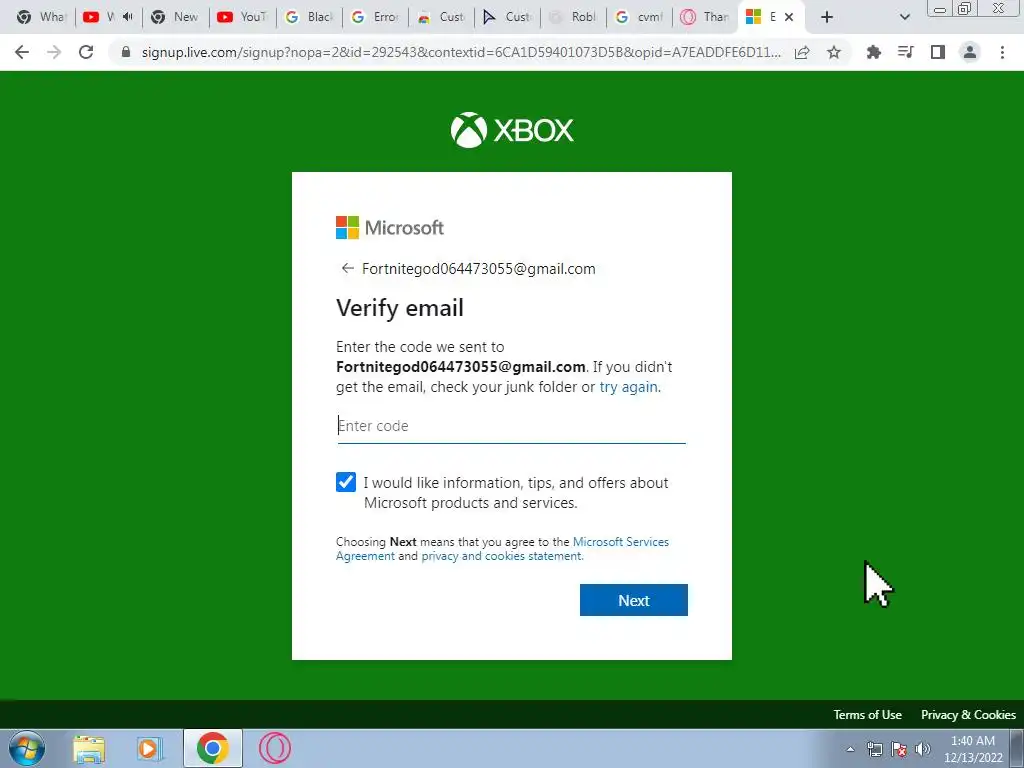Open Windows Explorer from the taskbar
Screen dimensions: 1024x768
[x=89, y=748]
